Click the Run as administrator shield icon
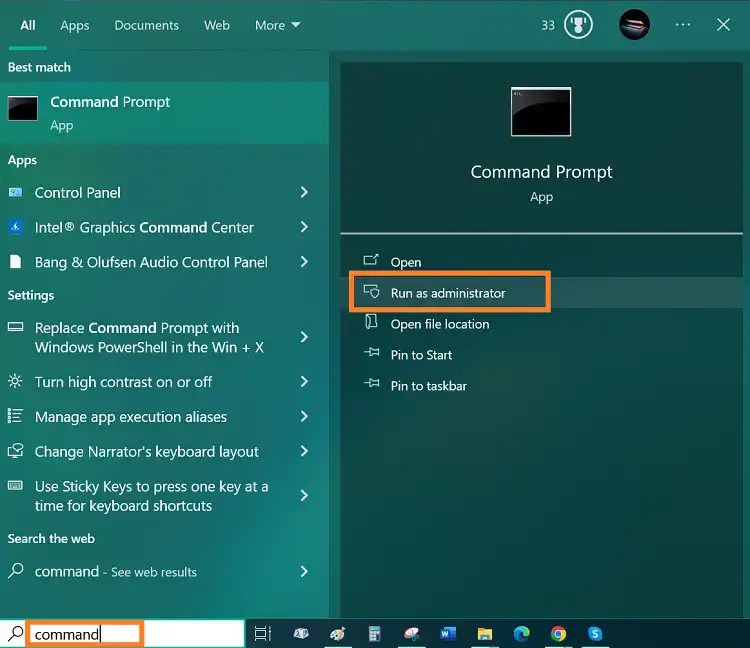The image size is (750, 648). click(371, 291)
